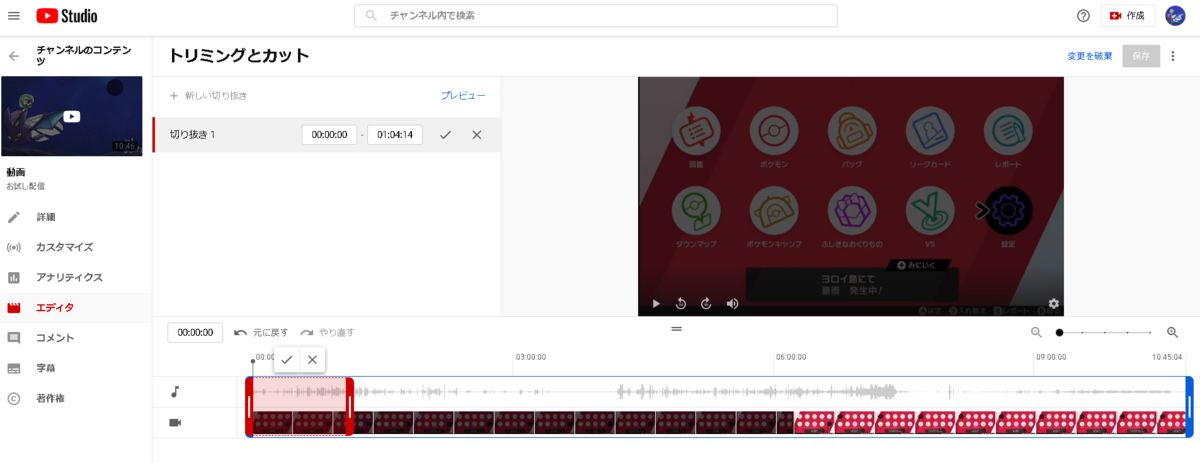1200x463 pixels.
Task: Click the 06:00:00 timeline ruler mark
Action: click(x=791, y=357)
